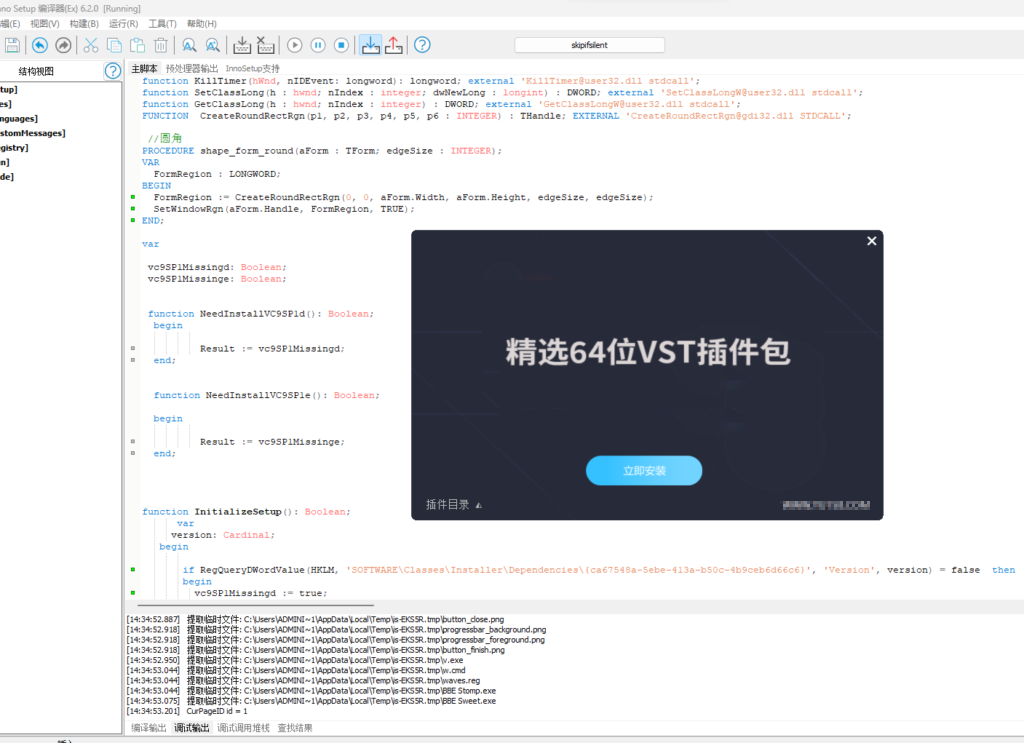Switch to the InnoSetup支持 tab
Screen dimensions: 1024x743
point(253,68)
